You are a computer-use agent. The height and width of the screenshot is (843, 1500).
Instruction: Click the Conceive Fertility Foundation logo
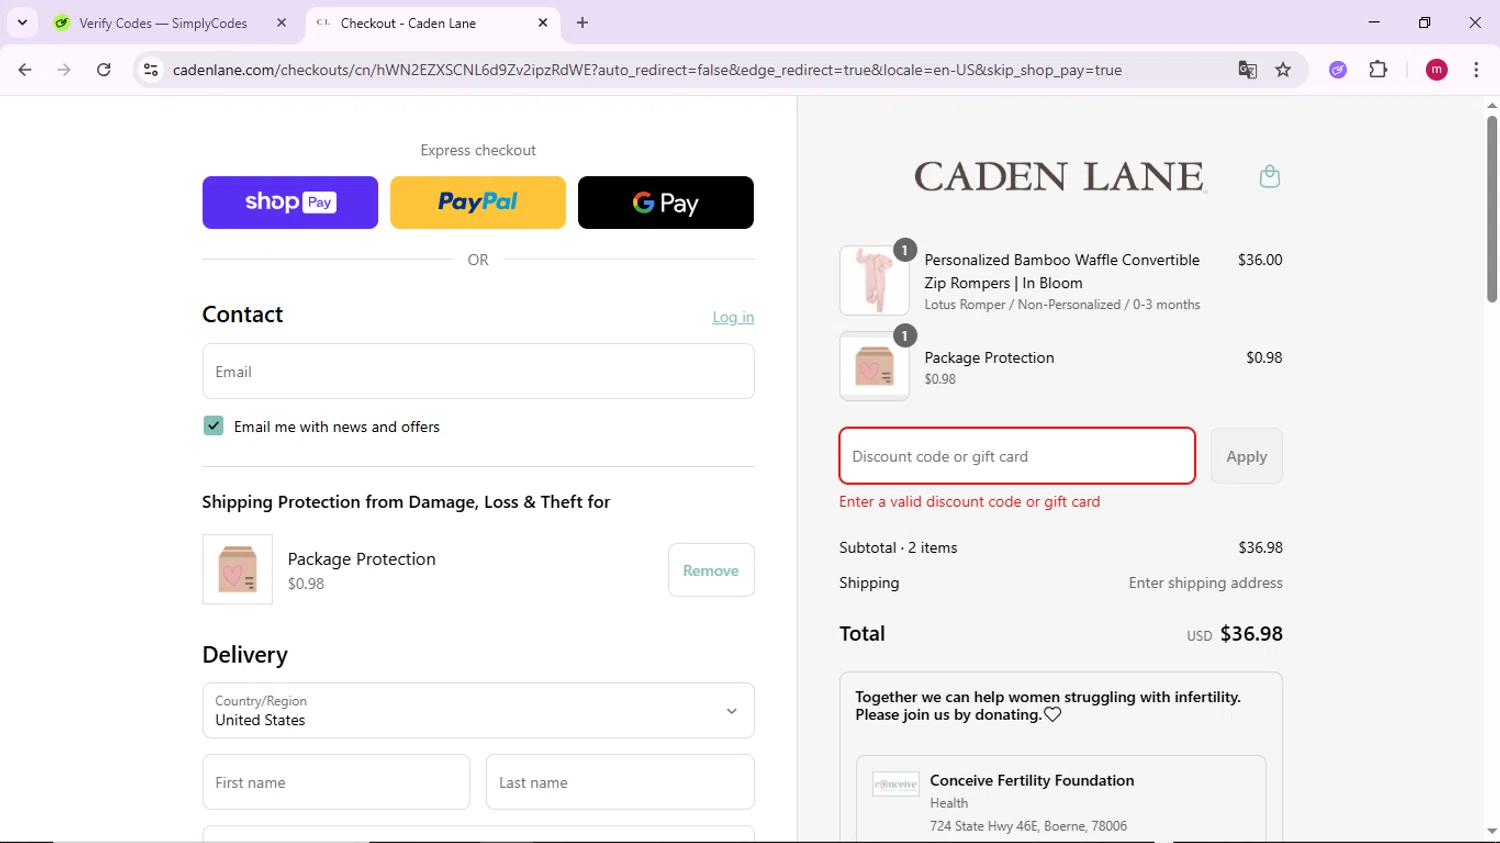click(x=895, y=784)
